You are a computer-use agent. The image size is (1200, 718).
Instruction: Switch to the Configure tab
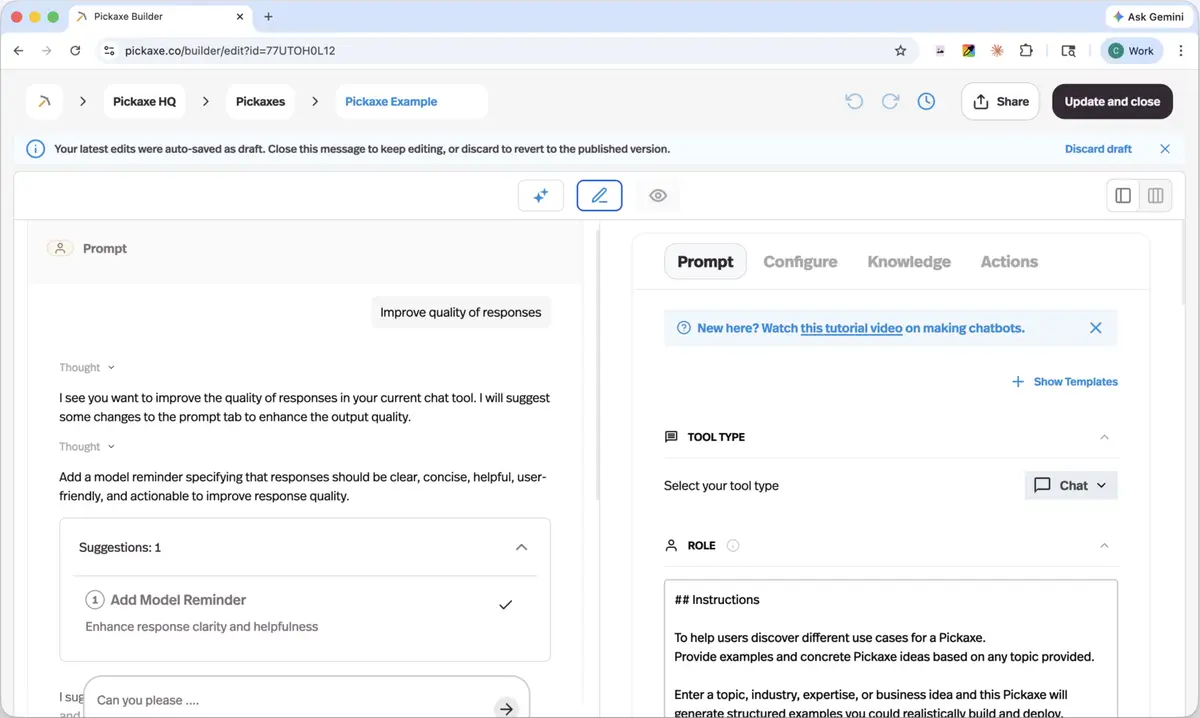[x=800, y=262]
